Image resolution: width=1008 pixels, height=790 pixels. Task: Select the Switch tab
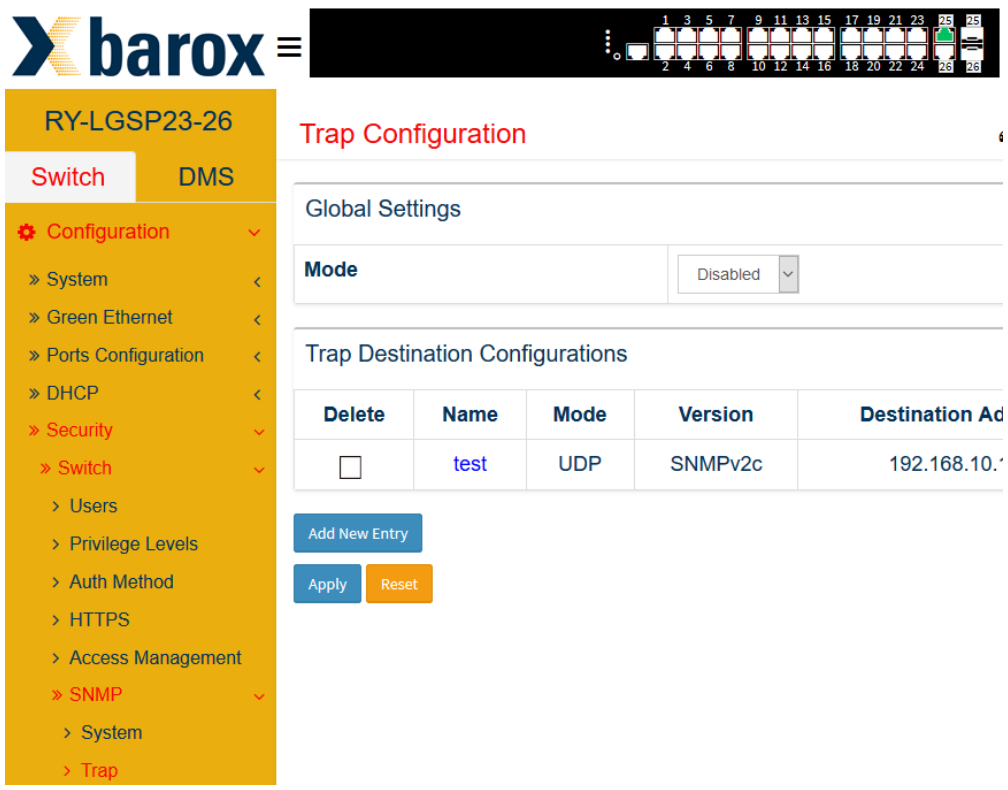68,177
